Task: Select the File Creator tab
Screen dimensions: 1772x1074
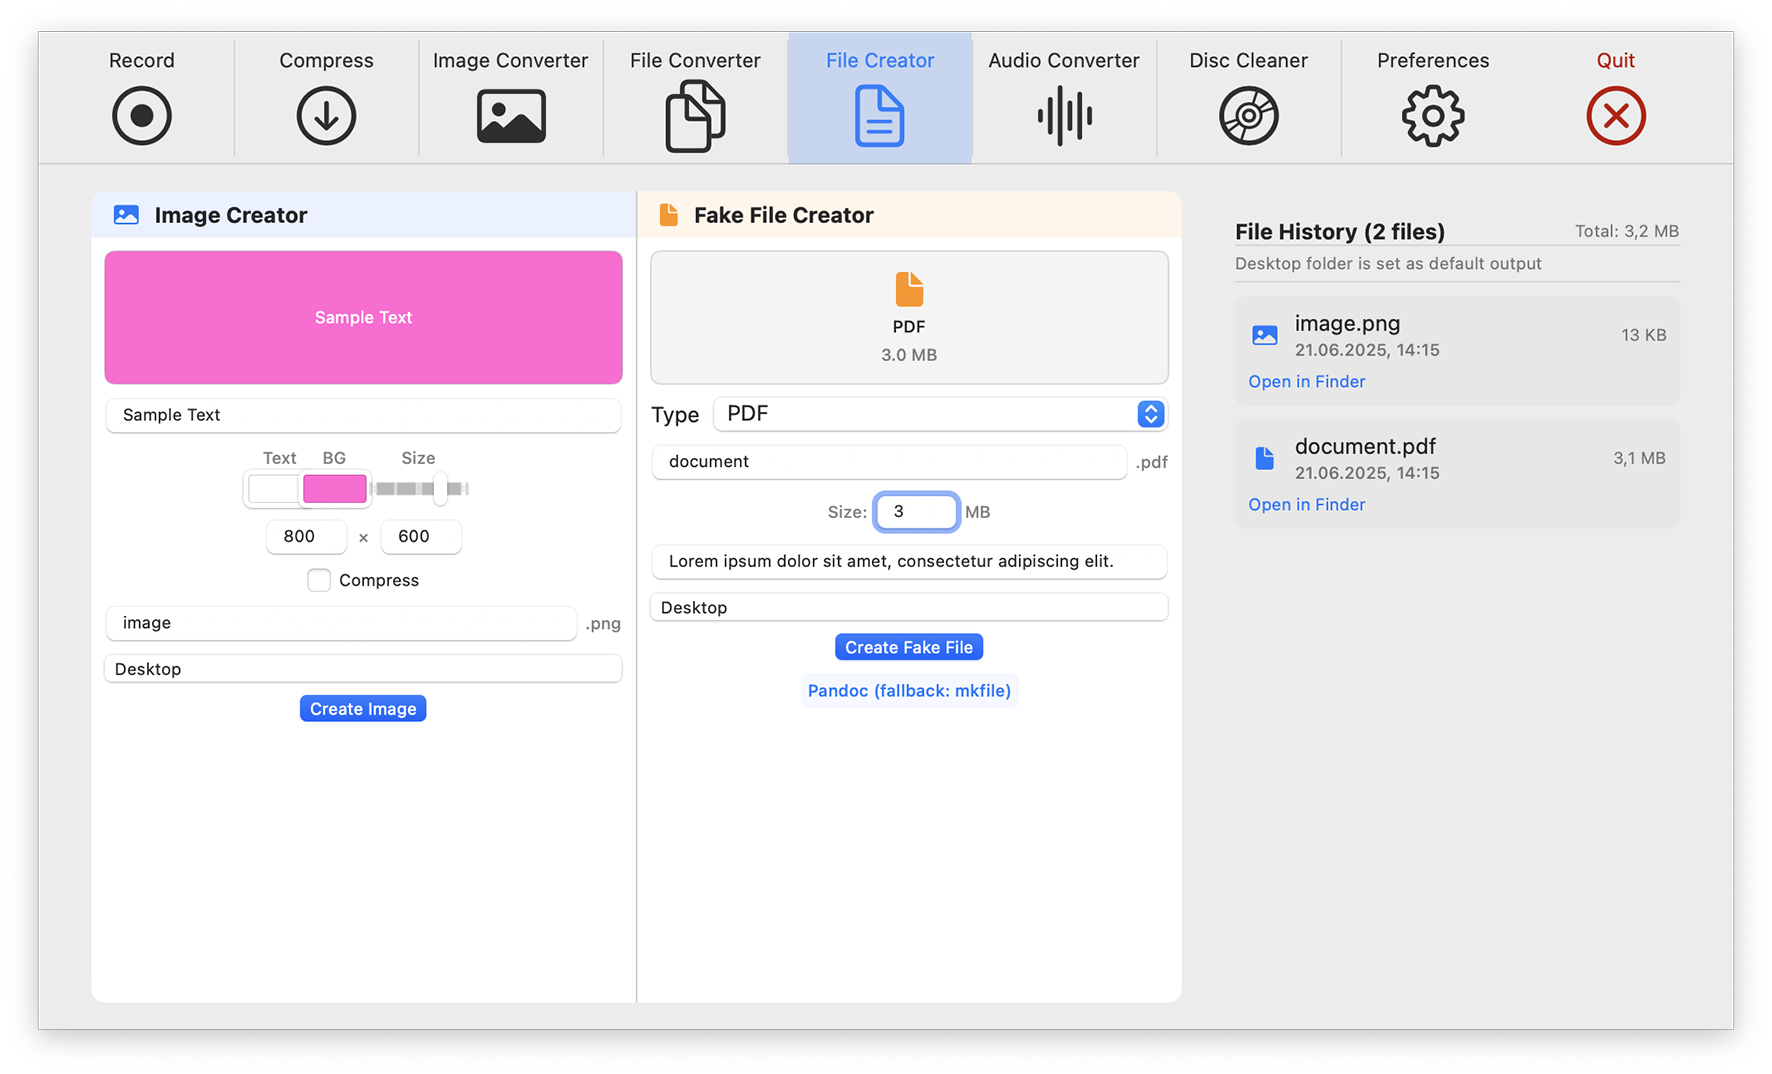Action: click(880, 98)
